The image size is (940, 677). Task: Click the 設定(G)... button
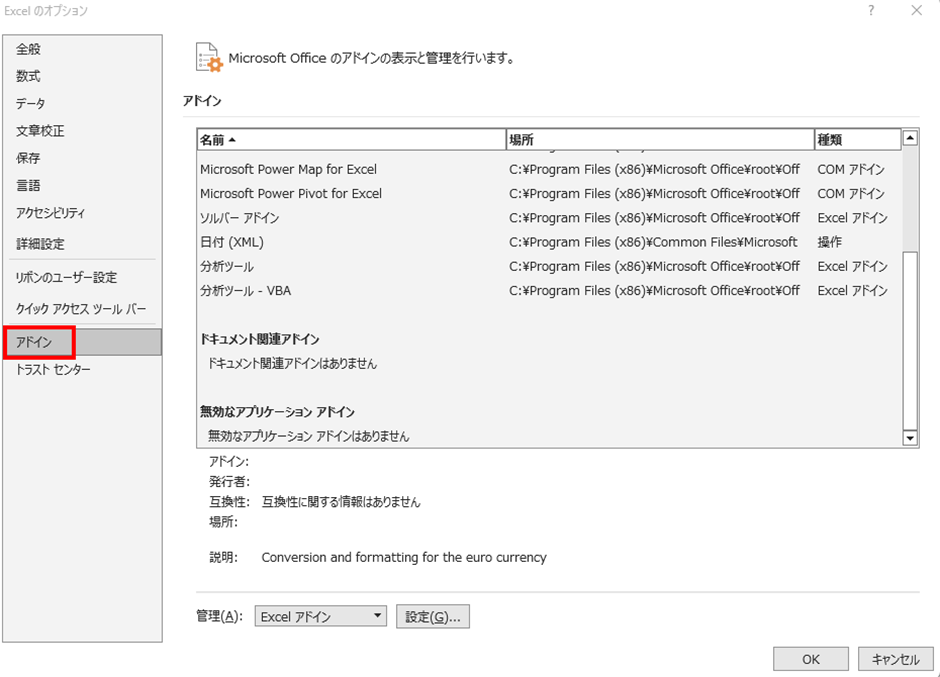(432, 617)
